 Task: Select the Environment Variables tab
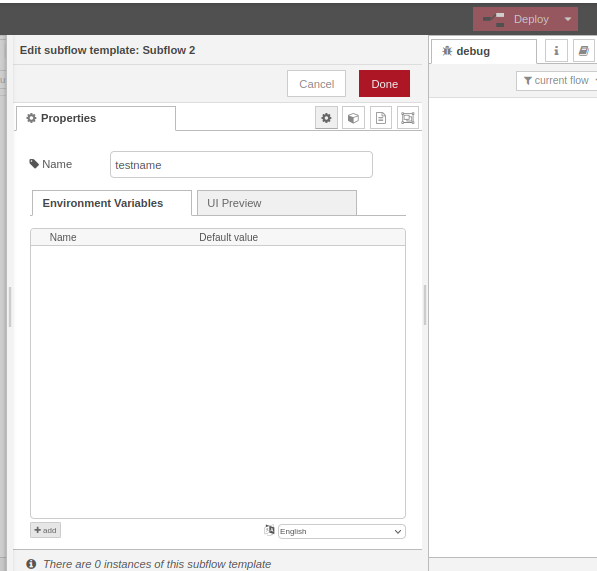[112, 203]
